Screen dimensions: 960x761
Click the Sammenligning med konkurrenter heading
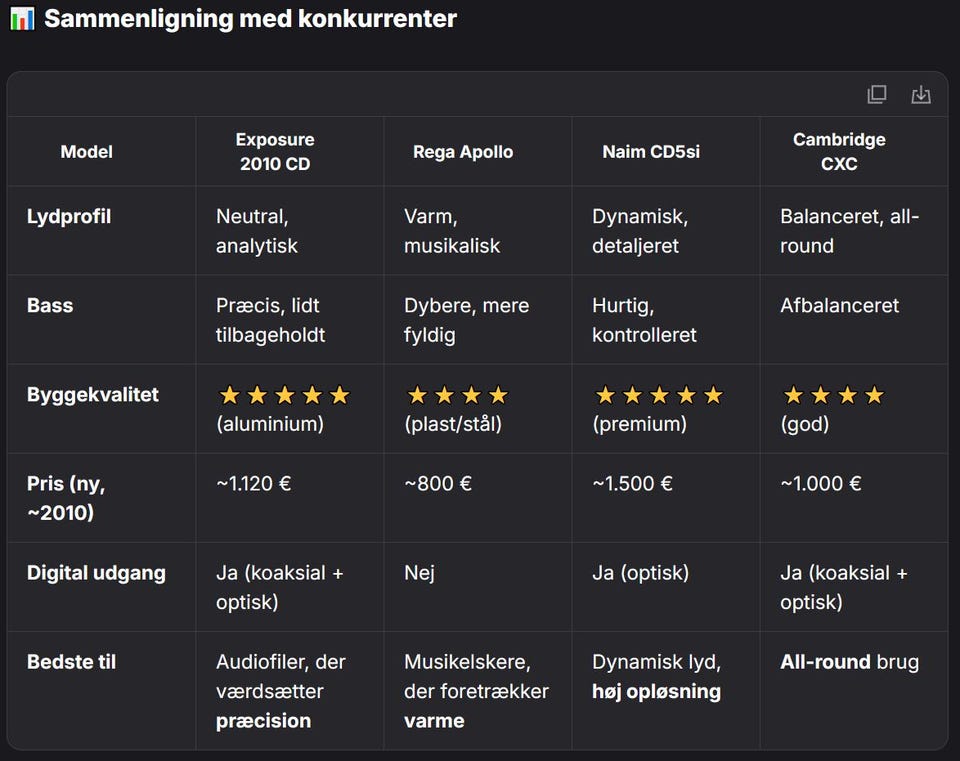[250, 19]
